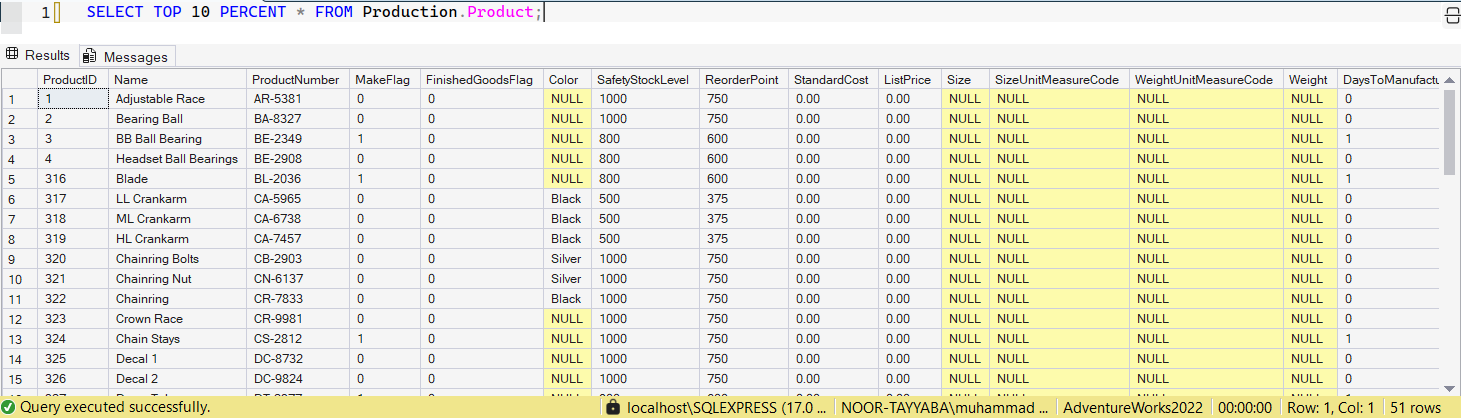Click the Decal 2 cell

tap(177, 379)
